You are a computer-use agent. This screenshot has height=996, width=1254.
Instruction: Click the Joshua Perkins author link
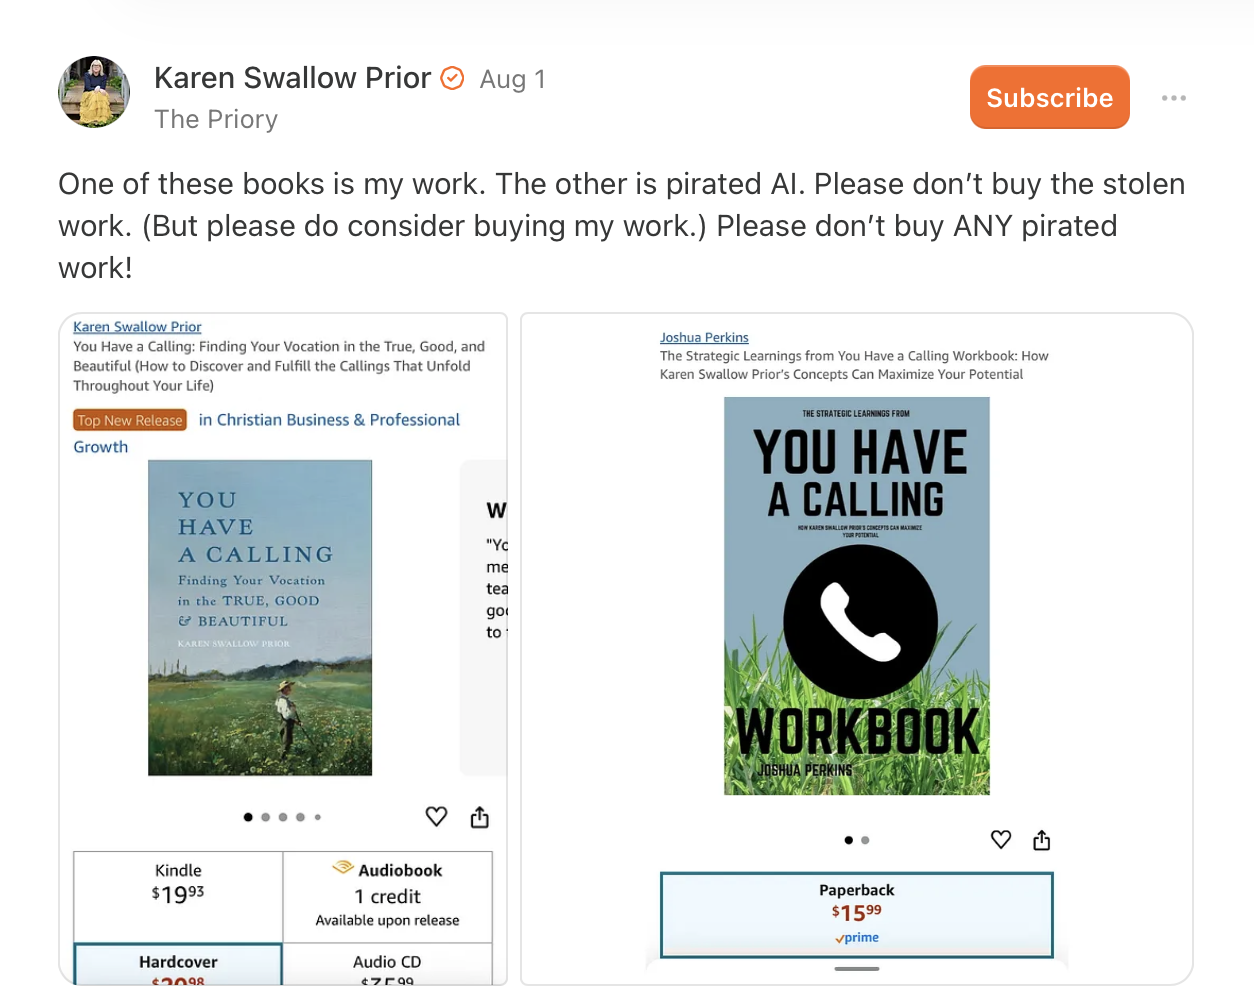pos(704,338)
